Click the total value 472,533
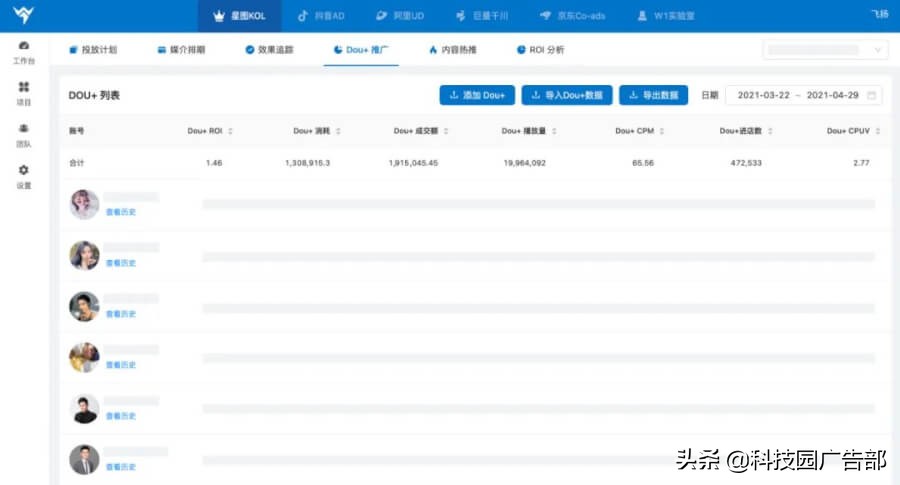 coord(746,163)
